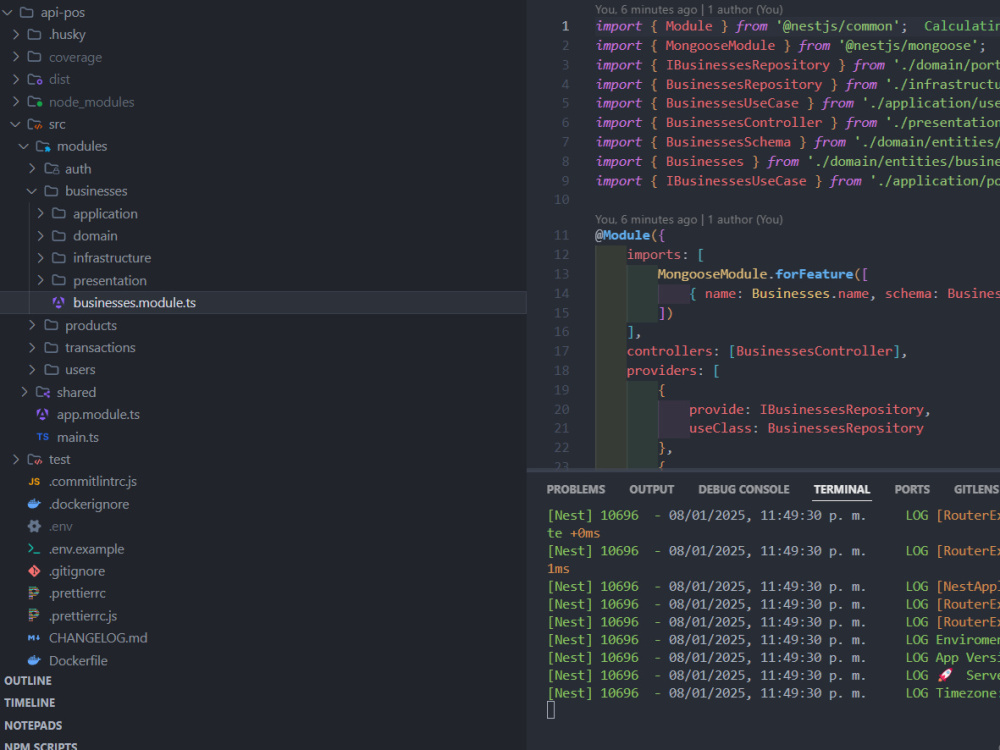Click NestJS icon of app.module.ts
This screenshot has height=750, width=1000.
43,415
